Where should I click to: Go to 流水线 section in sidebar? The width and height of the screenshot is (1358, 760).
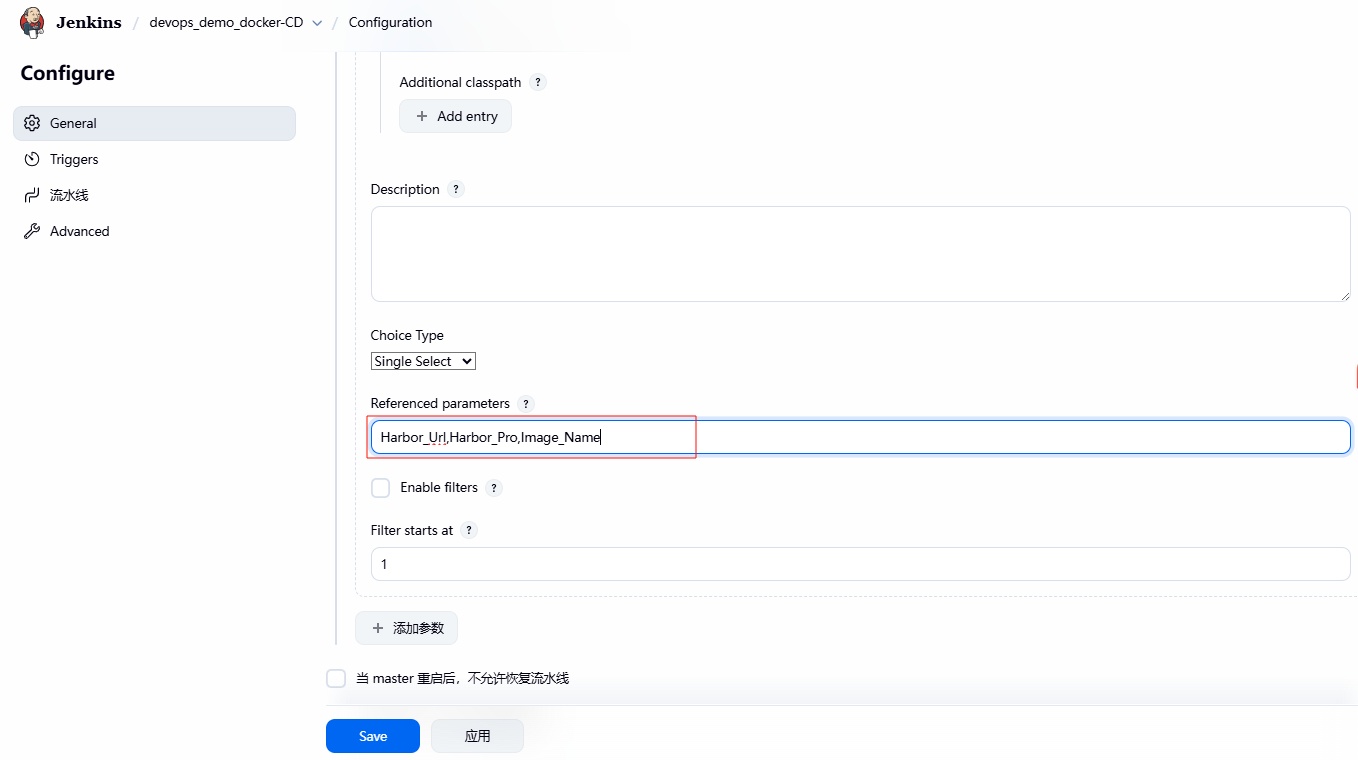tap(69, 195)
